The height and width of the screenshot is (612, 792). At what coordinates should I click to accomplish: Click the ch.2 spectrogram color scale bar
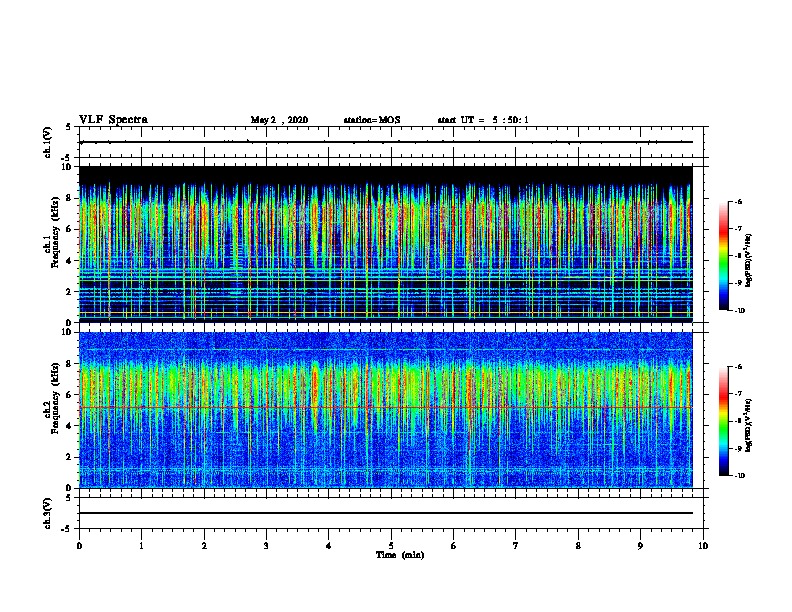tap(724, 421)
